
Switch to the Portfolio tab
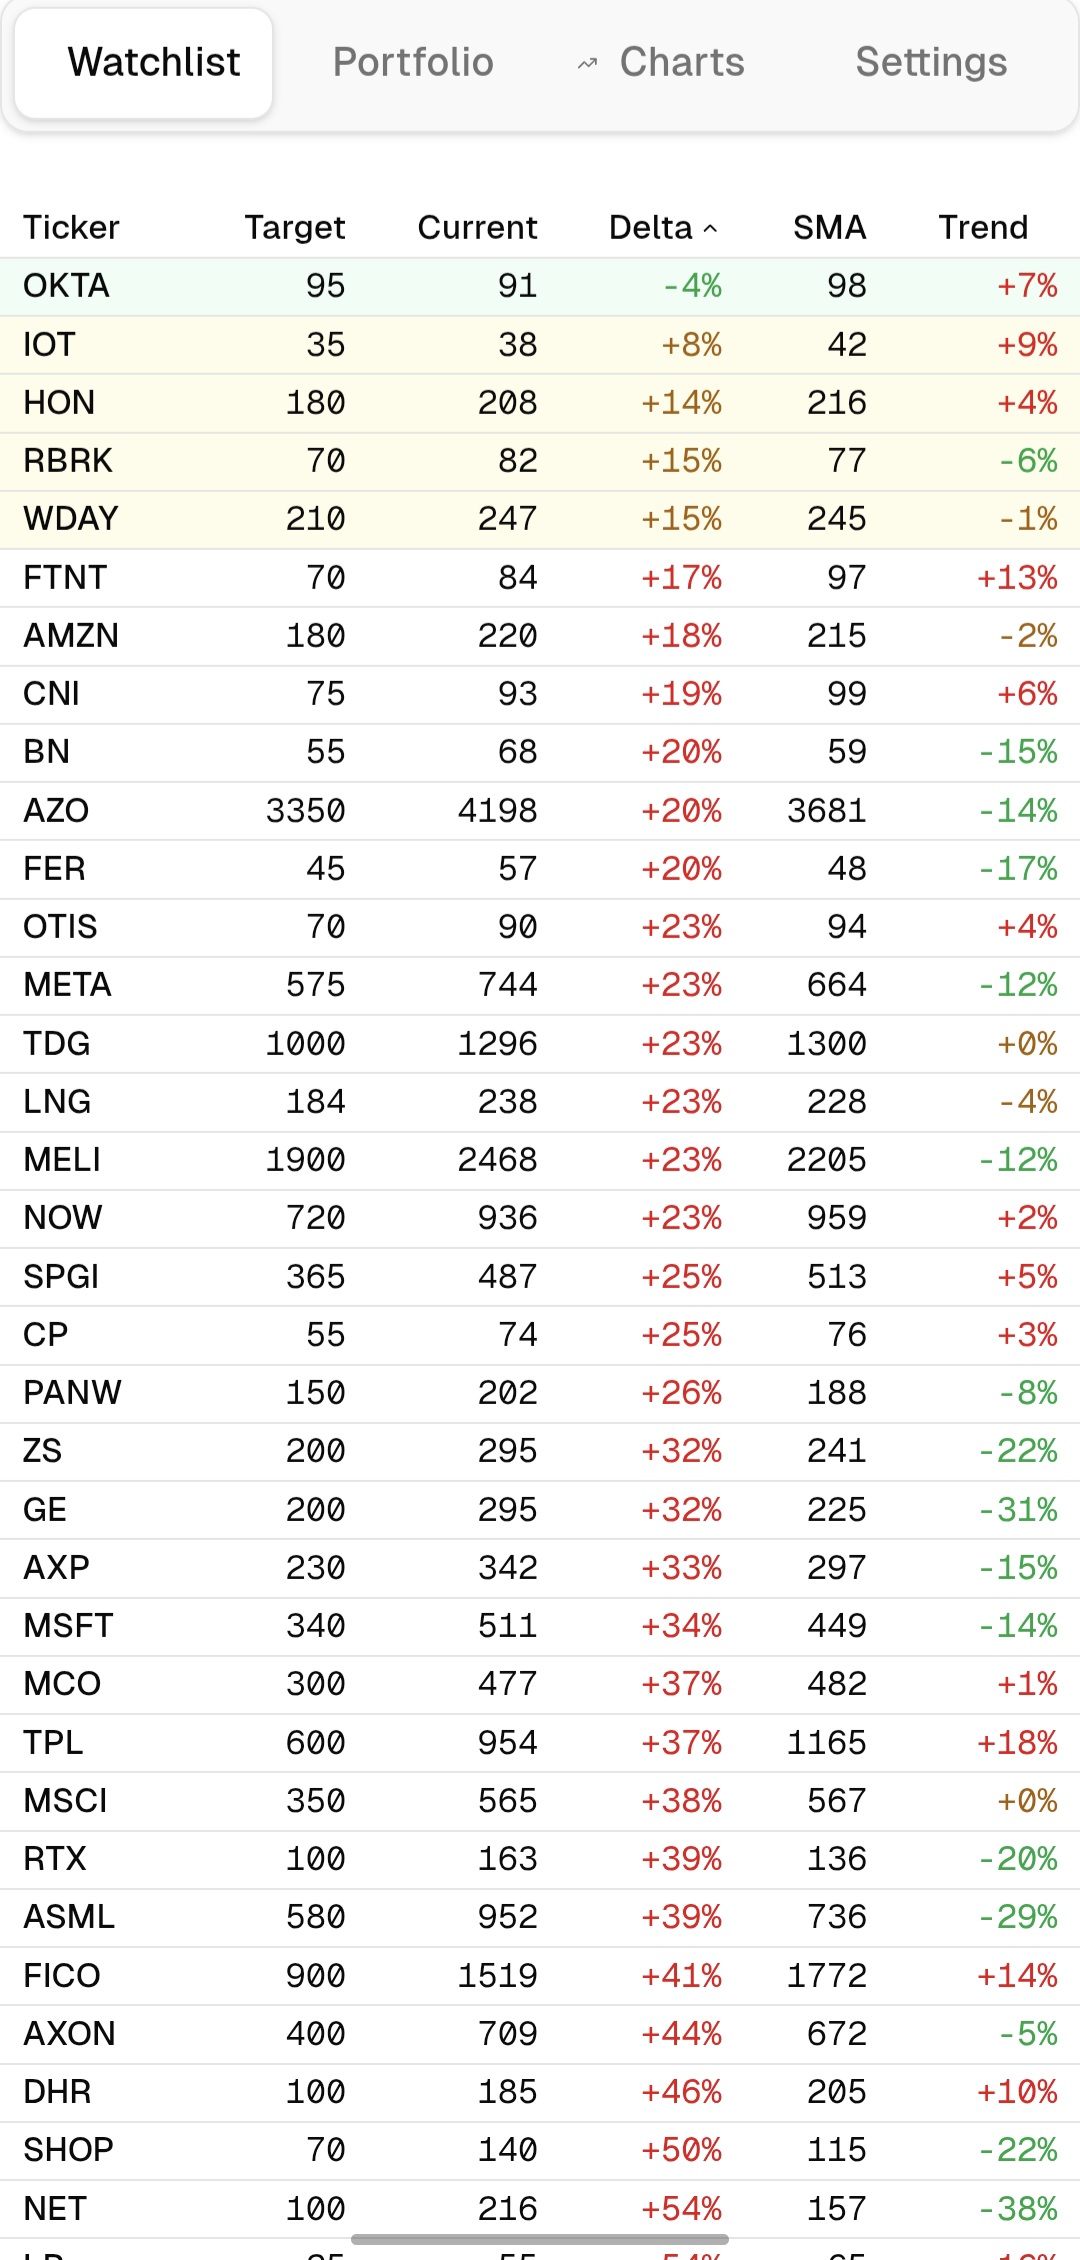[413, 62]
